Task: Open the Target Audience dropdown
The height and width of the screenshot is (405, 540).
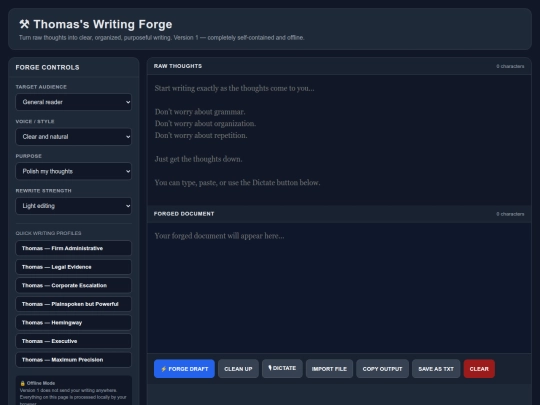Action: [x=73, y=102]
